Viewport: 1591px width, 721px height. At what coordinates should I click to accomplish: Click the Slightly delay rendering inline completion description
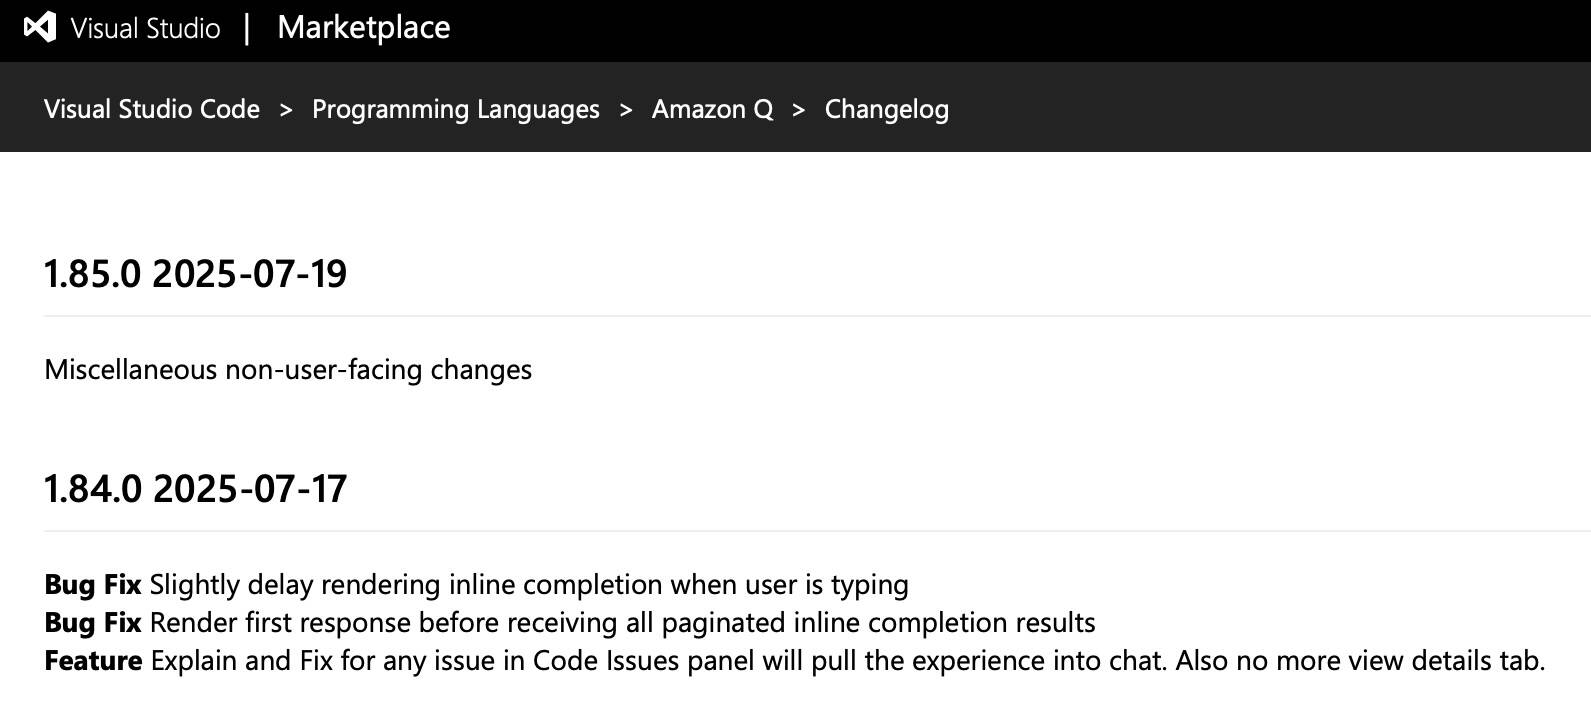tap(529, 585)
